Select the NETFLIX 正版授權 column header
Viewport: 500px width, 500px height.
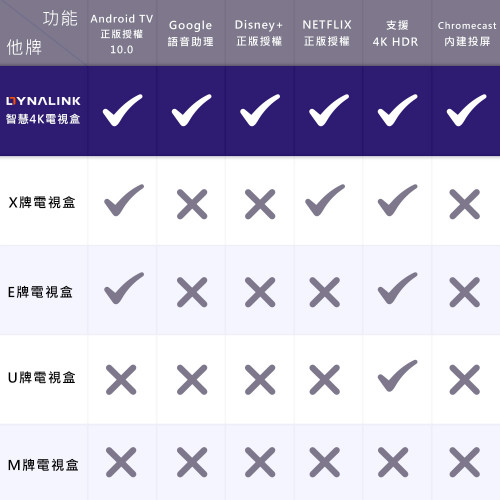(327, 33)
